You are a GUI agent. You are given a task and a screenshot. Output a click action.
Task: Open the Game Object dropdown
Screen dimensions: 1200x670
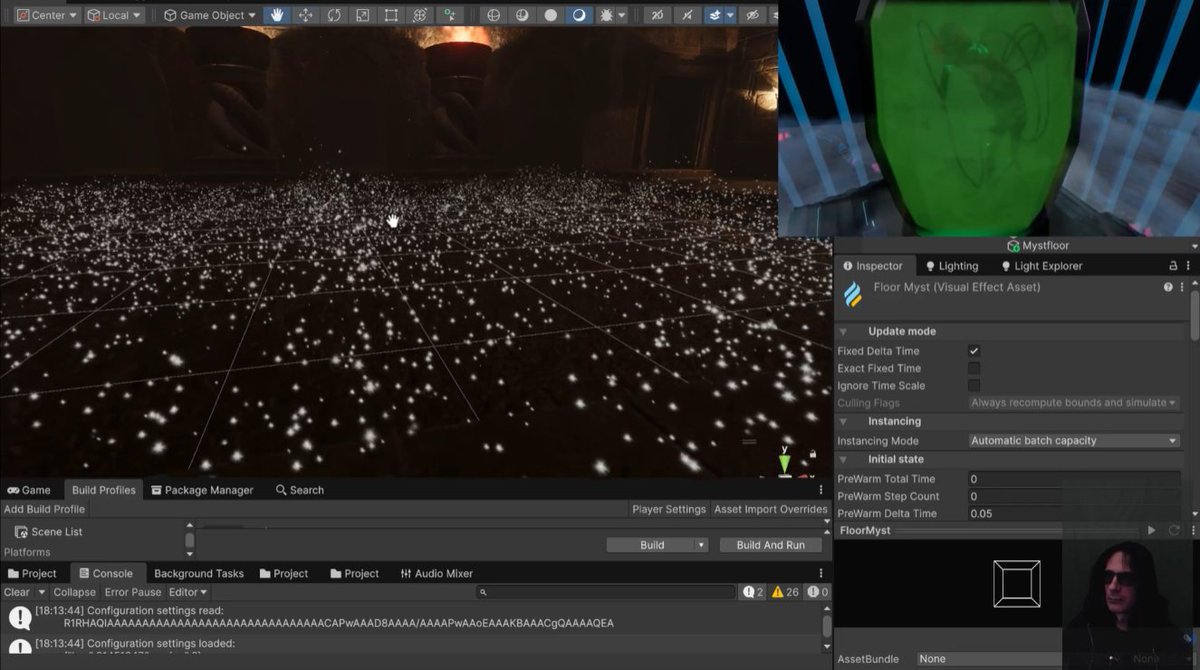[210, 15]
